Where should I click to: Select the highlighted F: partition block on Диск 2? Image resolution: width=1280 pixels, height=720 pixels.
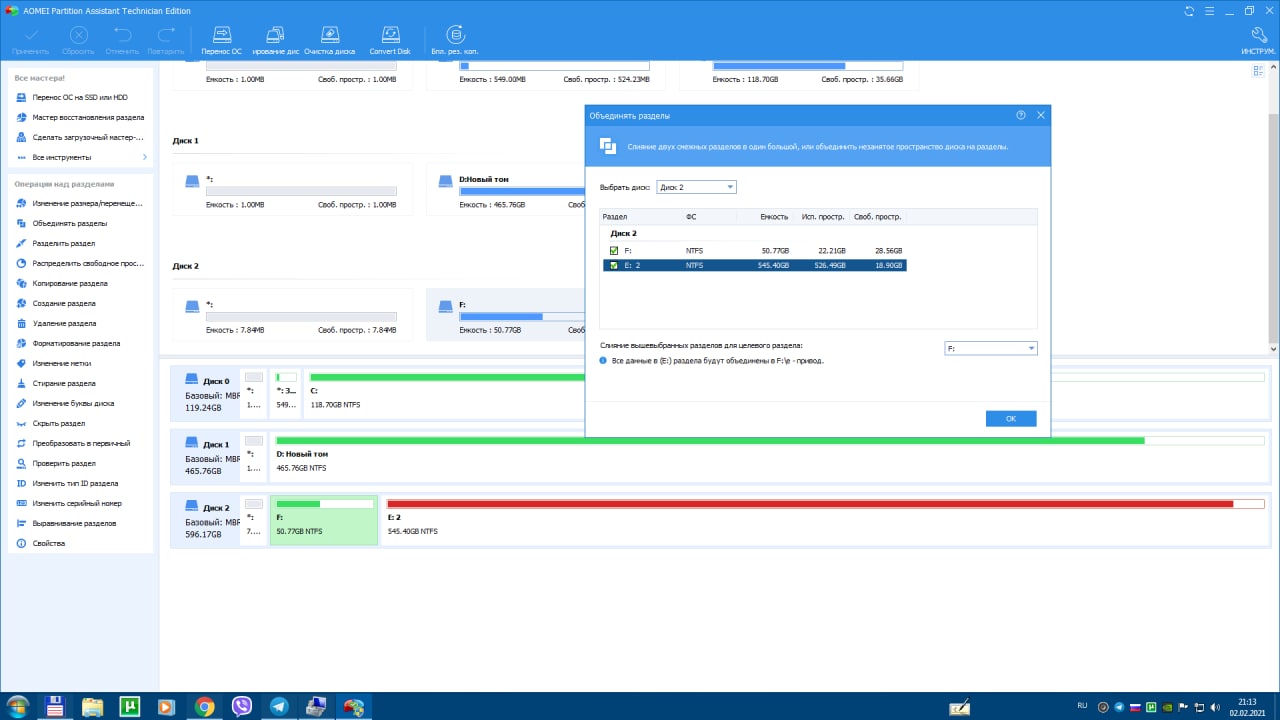[324, 519]
